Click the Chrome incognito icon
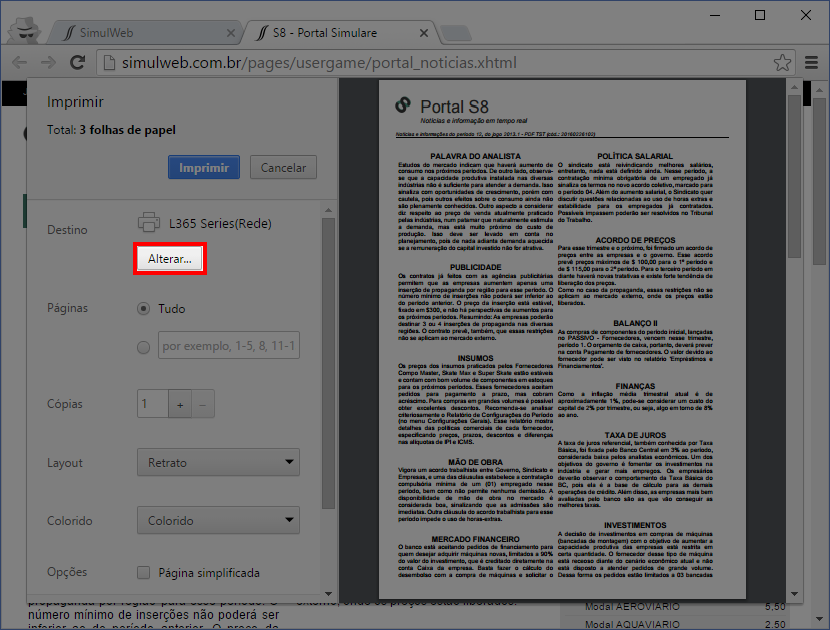Viewport: 830px width, 630px height. (x=24, y=30)
